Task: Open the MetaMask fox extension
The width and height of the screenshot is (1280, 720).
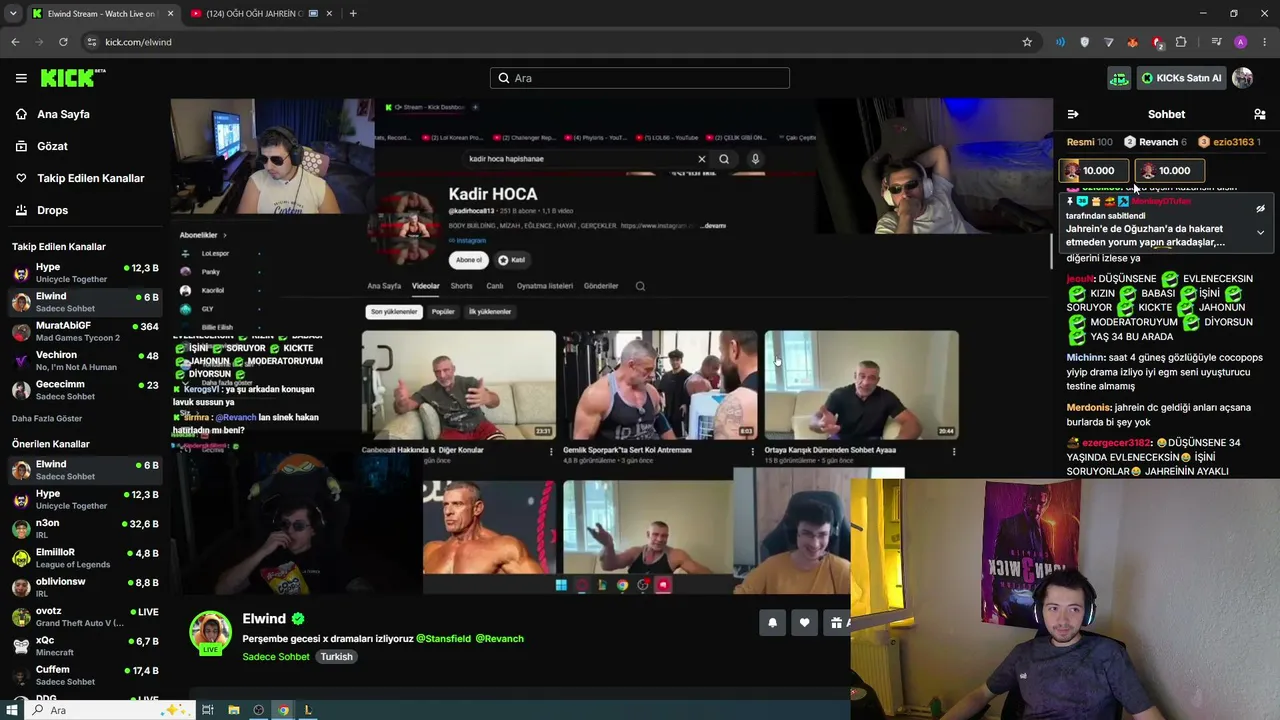Action: coord(1133,42)
